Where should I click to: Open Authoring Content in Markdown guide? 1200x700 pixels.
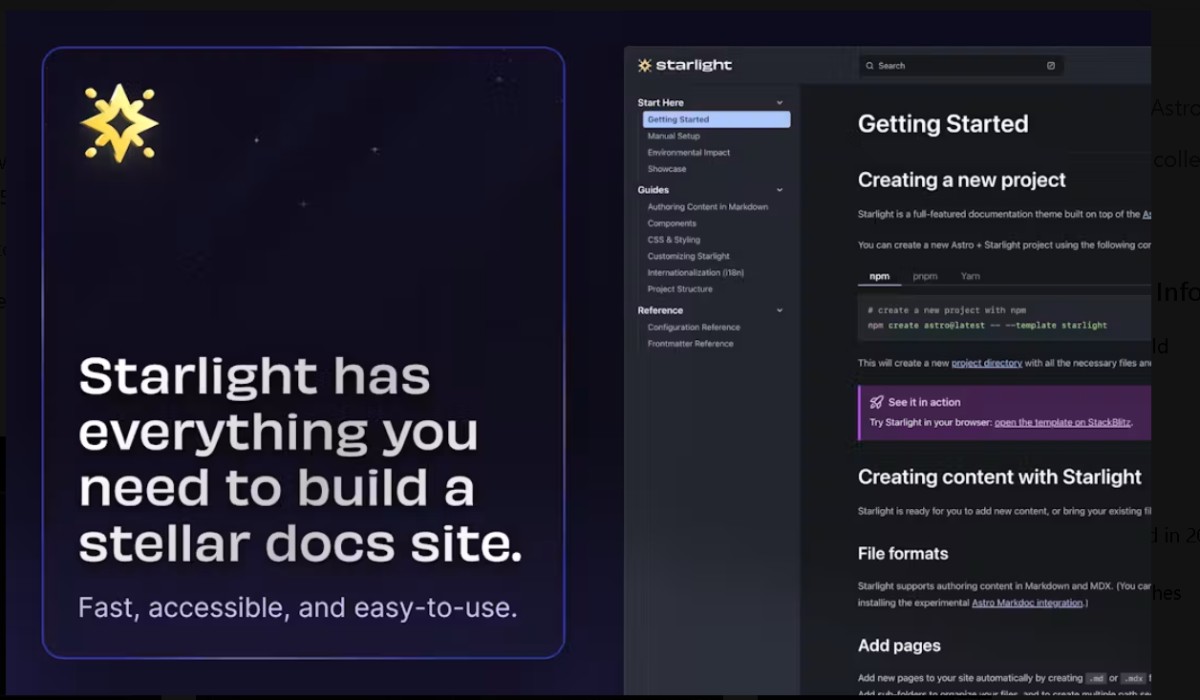(707, 207)
